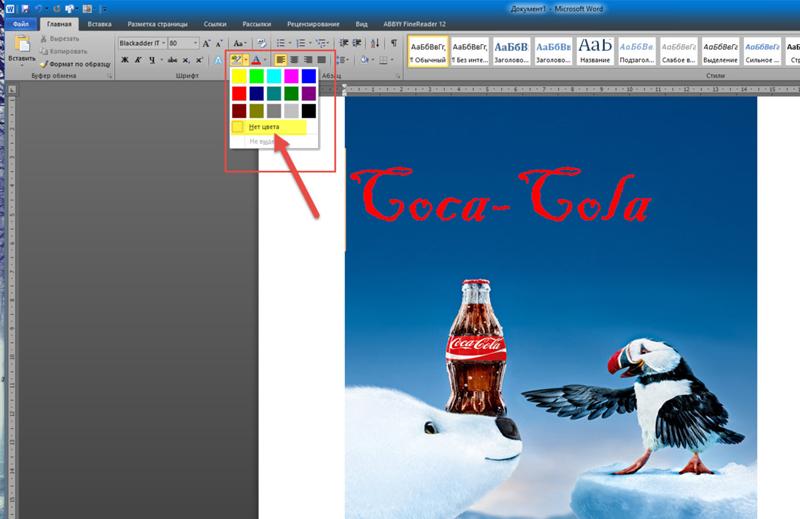This screenshot has height=519, width=800.
Task: Open the Blackadder ITC font name dropdown
Action: [x=163, y=43]
